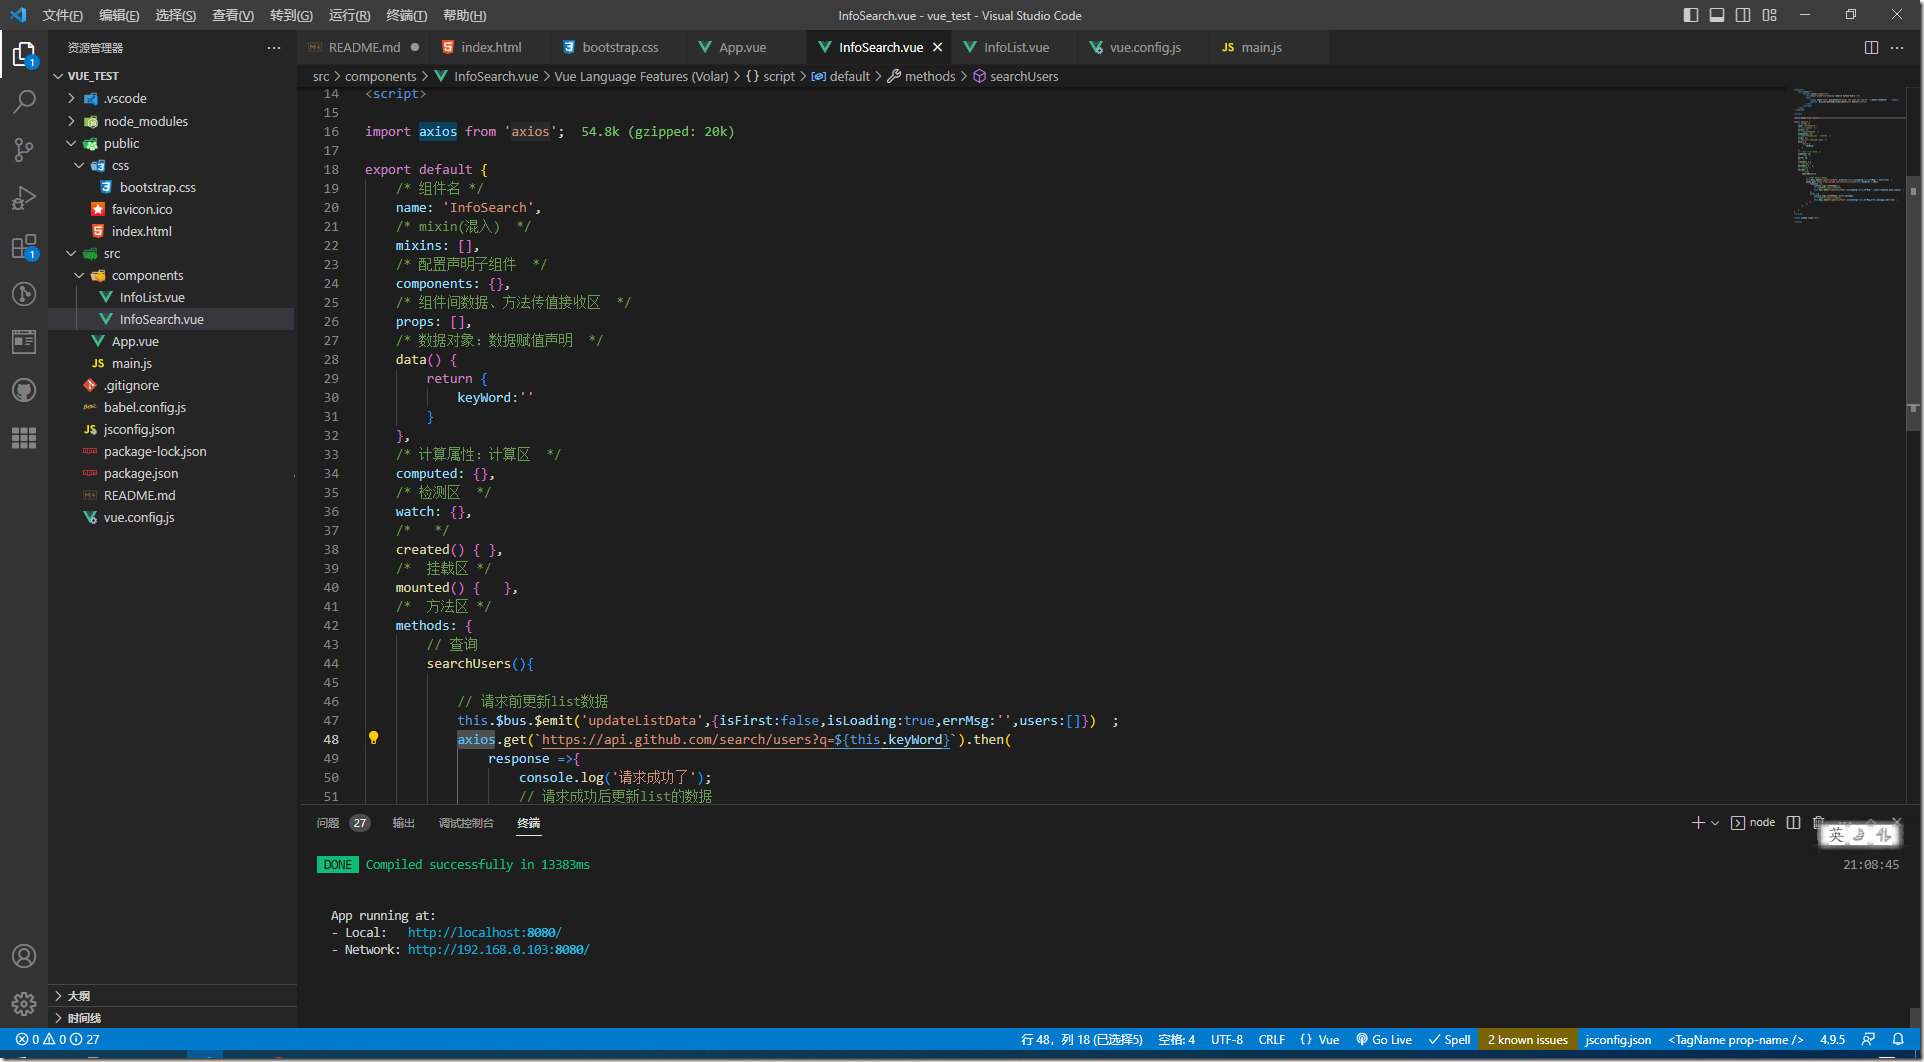Start Go Live server from status bar

1383,1039
